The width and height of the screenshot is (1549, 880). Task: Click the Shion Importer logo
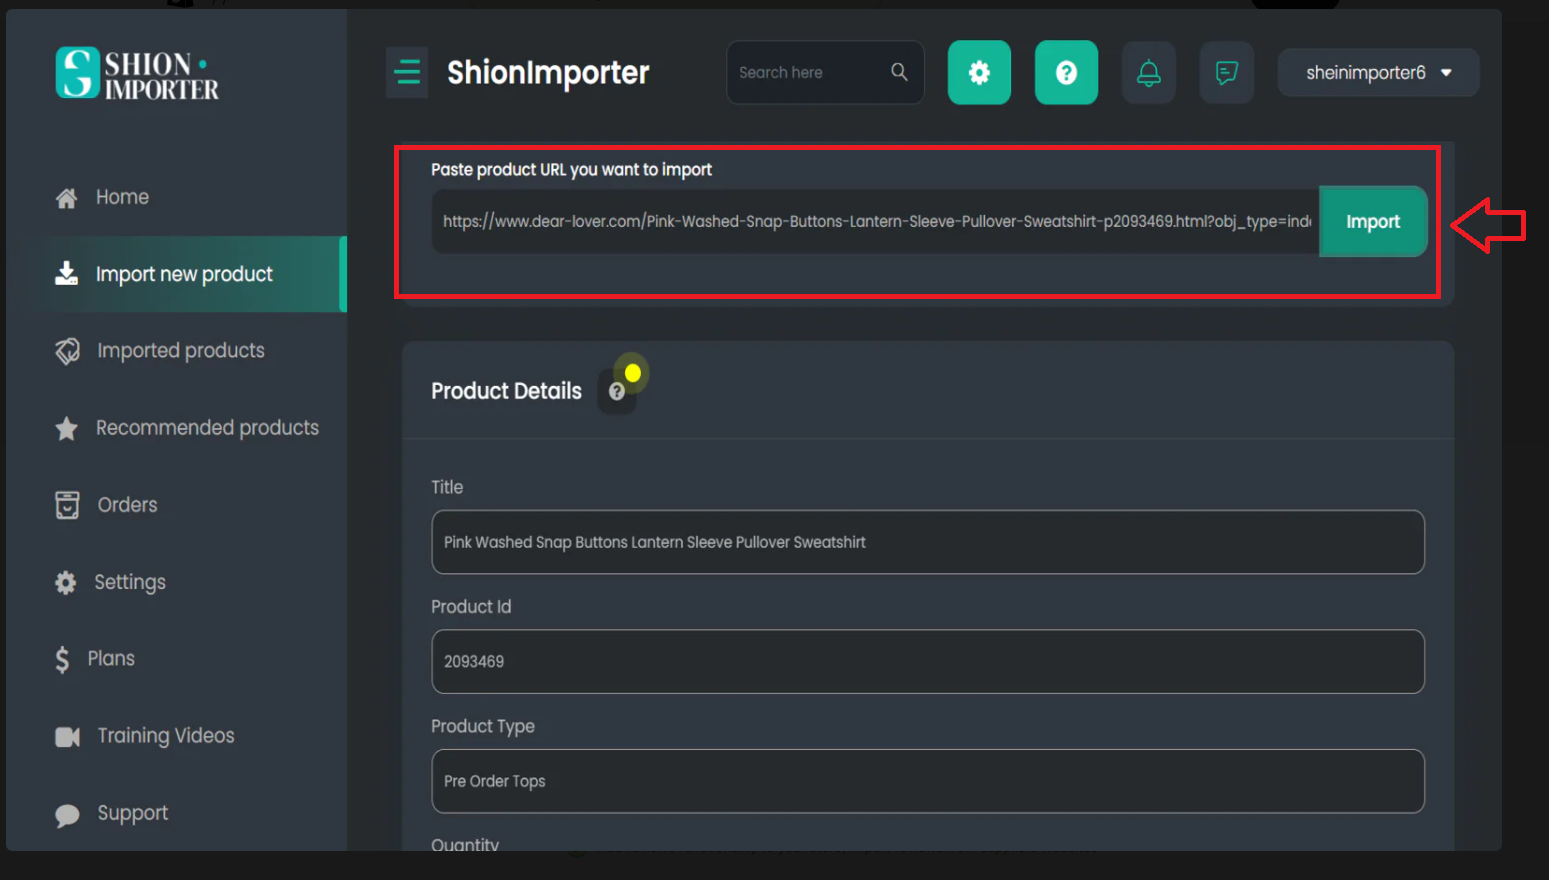click(x=137, y=73)
